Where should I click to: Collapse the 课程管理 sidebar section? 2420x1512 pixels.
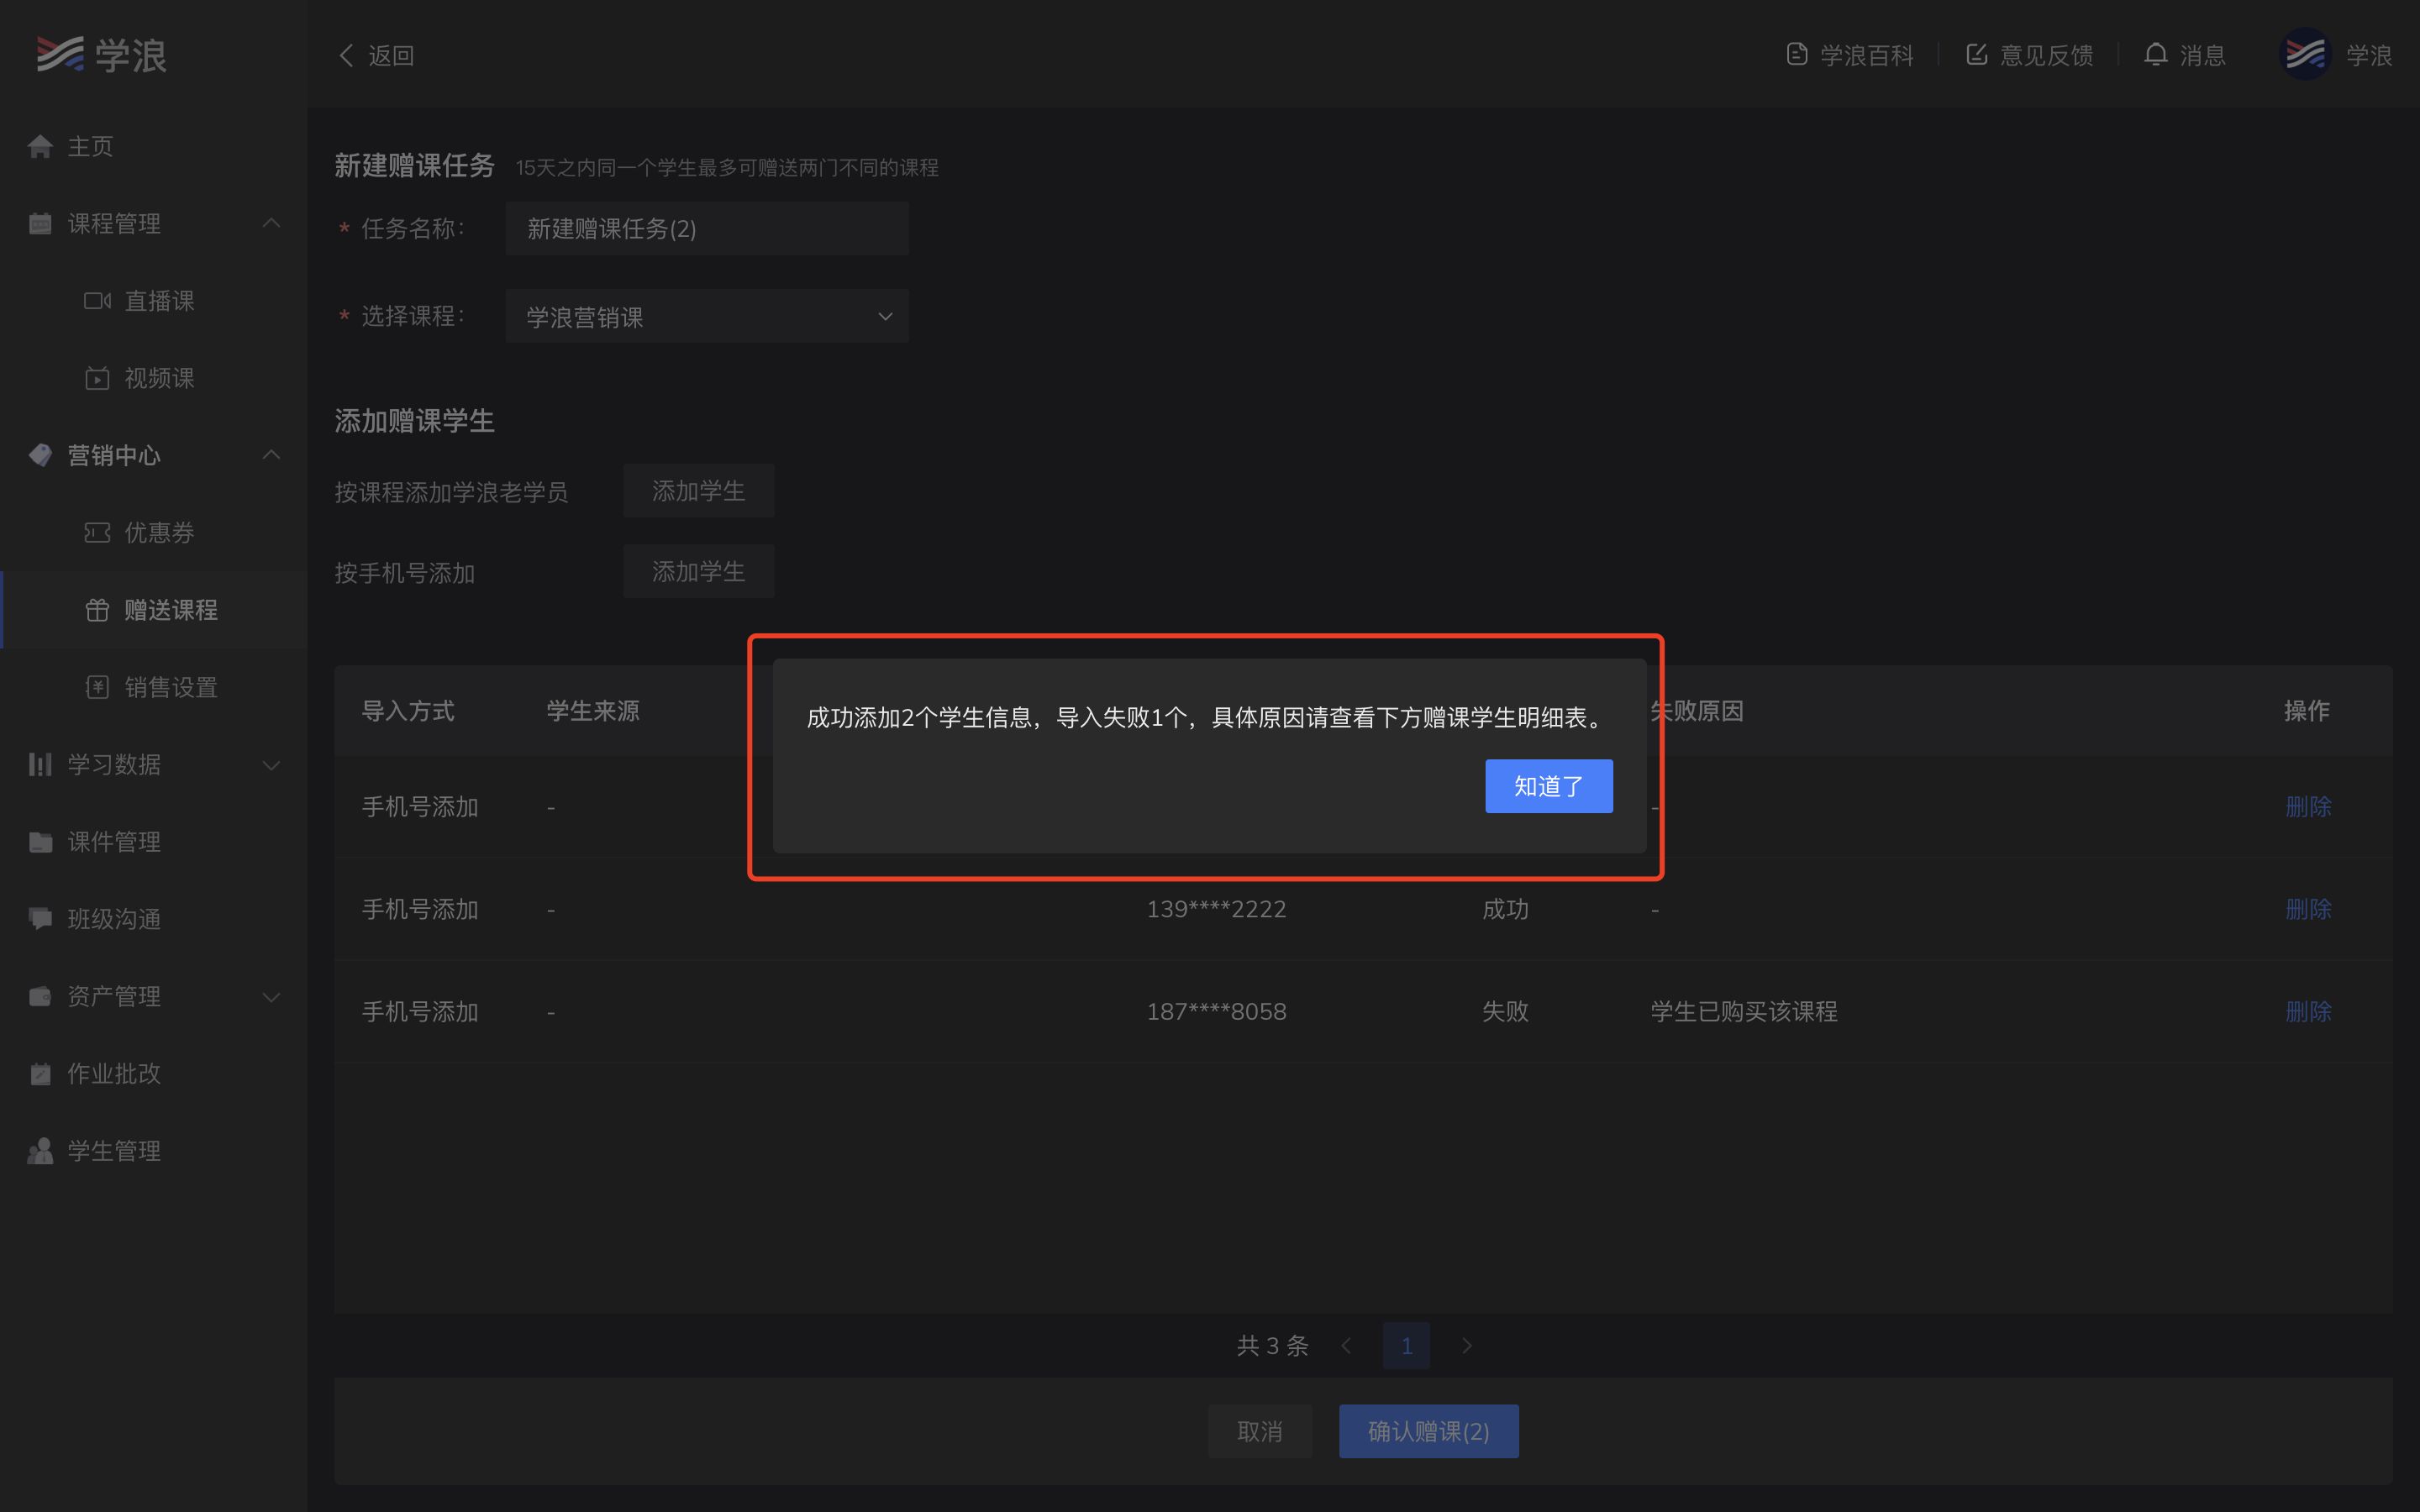[271, 223]
